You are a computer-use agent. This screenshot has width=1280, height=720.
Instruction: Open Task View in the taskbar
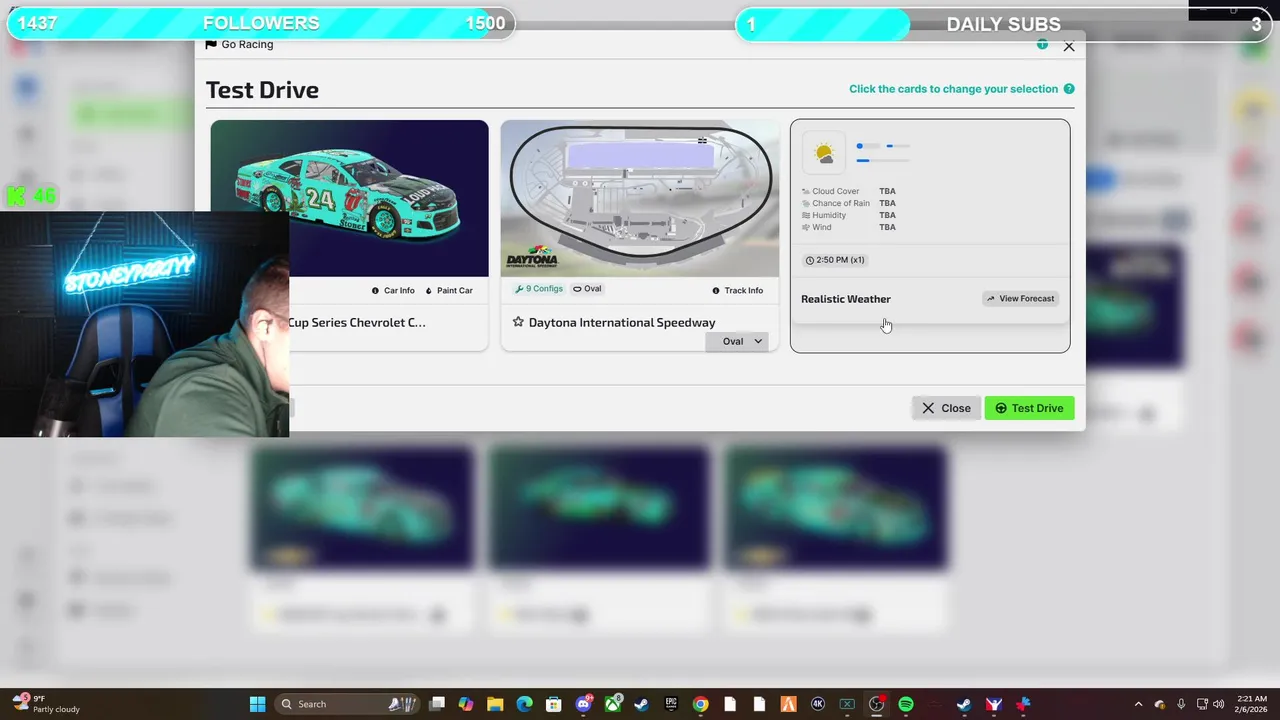click(x=437, y=704)
